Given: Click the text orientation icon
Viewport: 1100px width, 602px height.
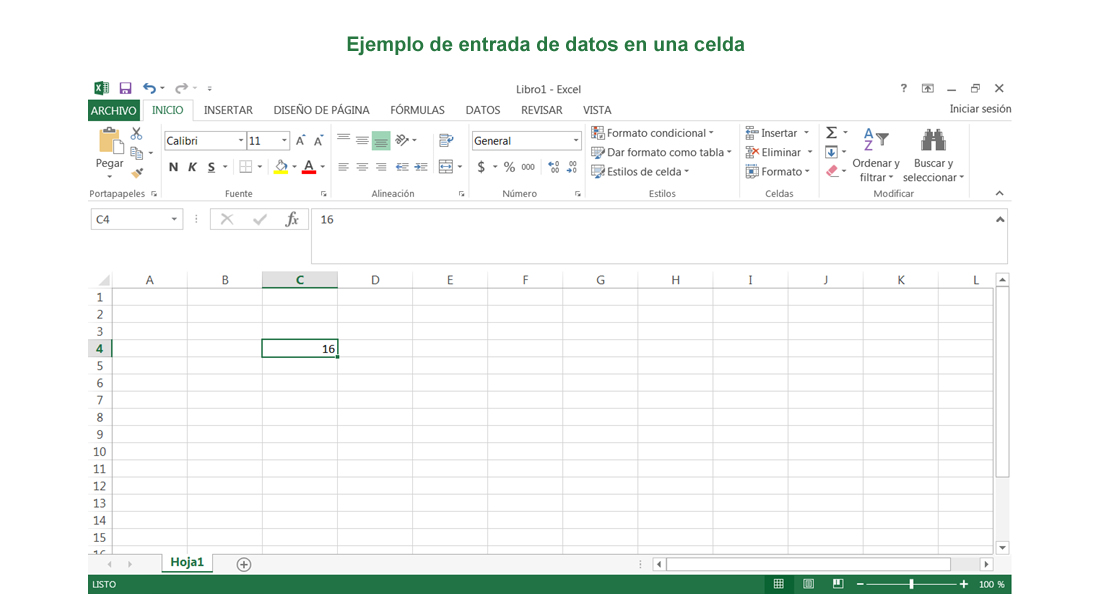Looking at the screenshot, I should [402, 140].
